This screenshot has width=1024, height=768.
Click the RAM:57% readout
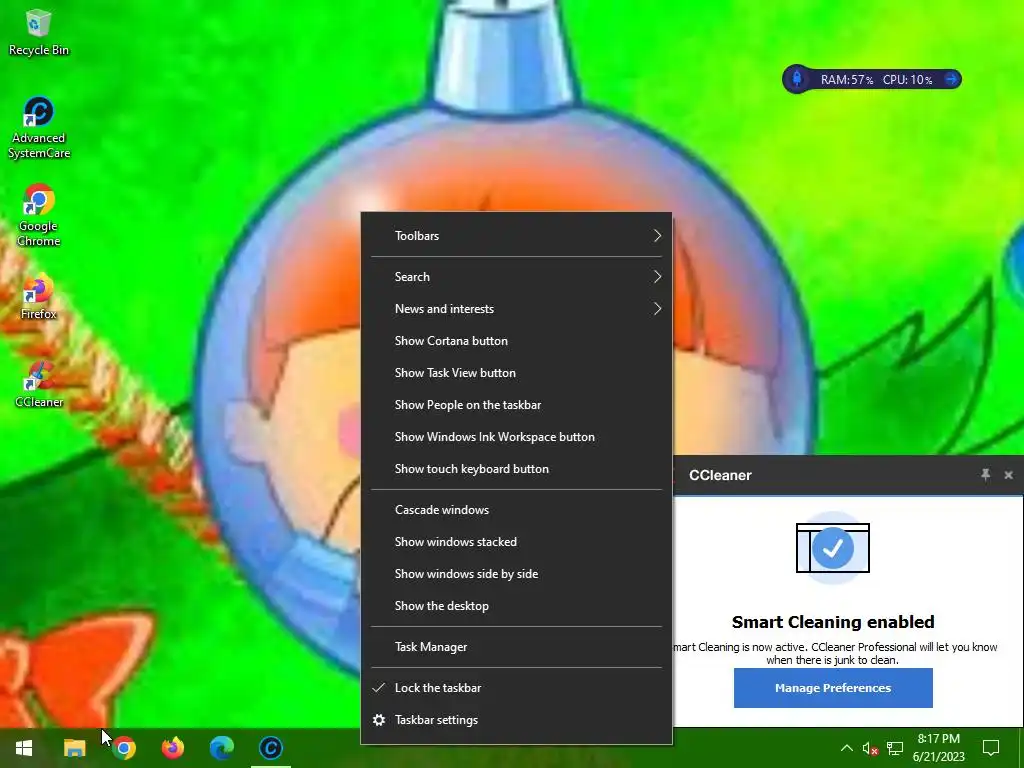coord(846,80)
